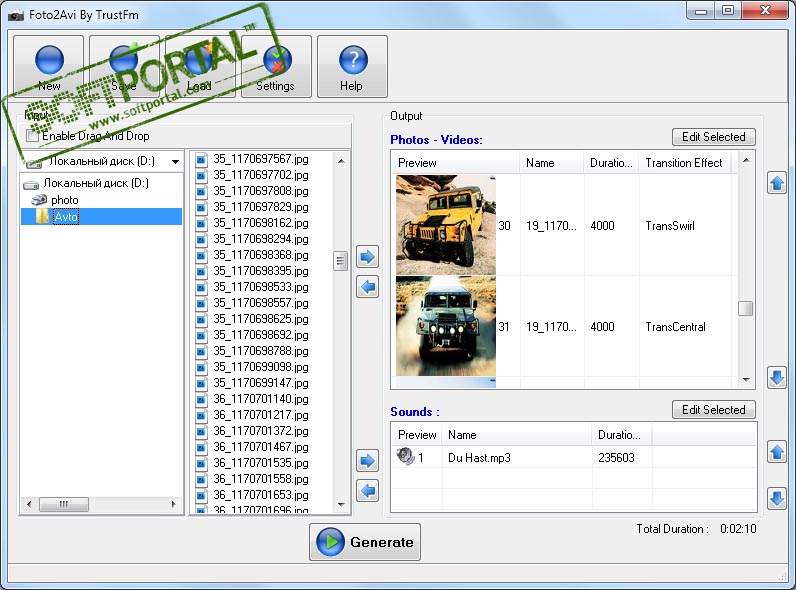
Task: Click the folder tree scroll right arrow
Action: point(174,504)
